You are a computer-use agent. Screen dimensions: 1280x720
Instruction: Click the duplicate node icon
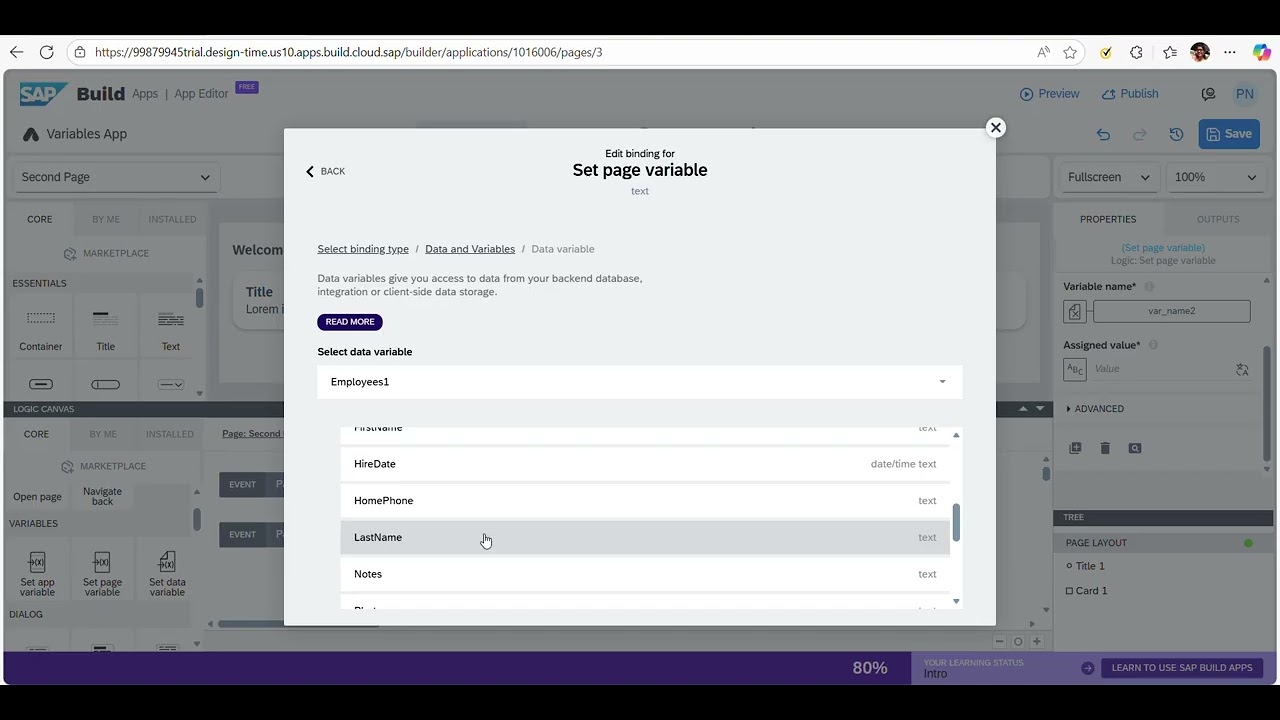pyautogui.click(x=1075, y=448)
